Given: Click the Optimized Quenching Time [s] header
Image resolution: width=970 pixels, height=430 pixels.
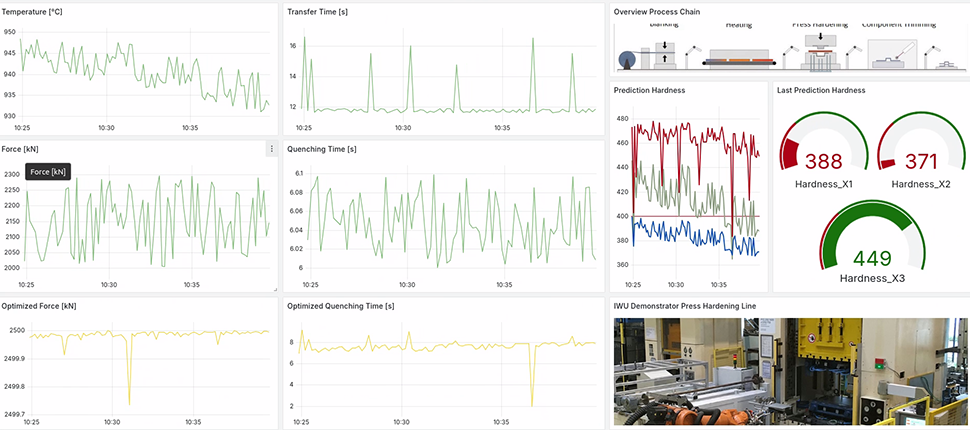Looking at the screenshot, I should [x=340, y=305].
